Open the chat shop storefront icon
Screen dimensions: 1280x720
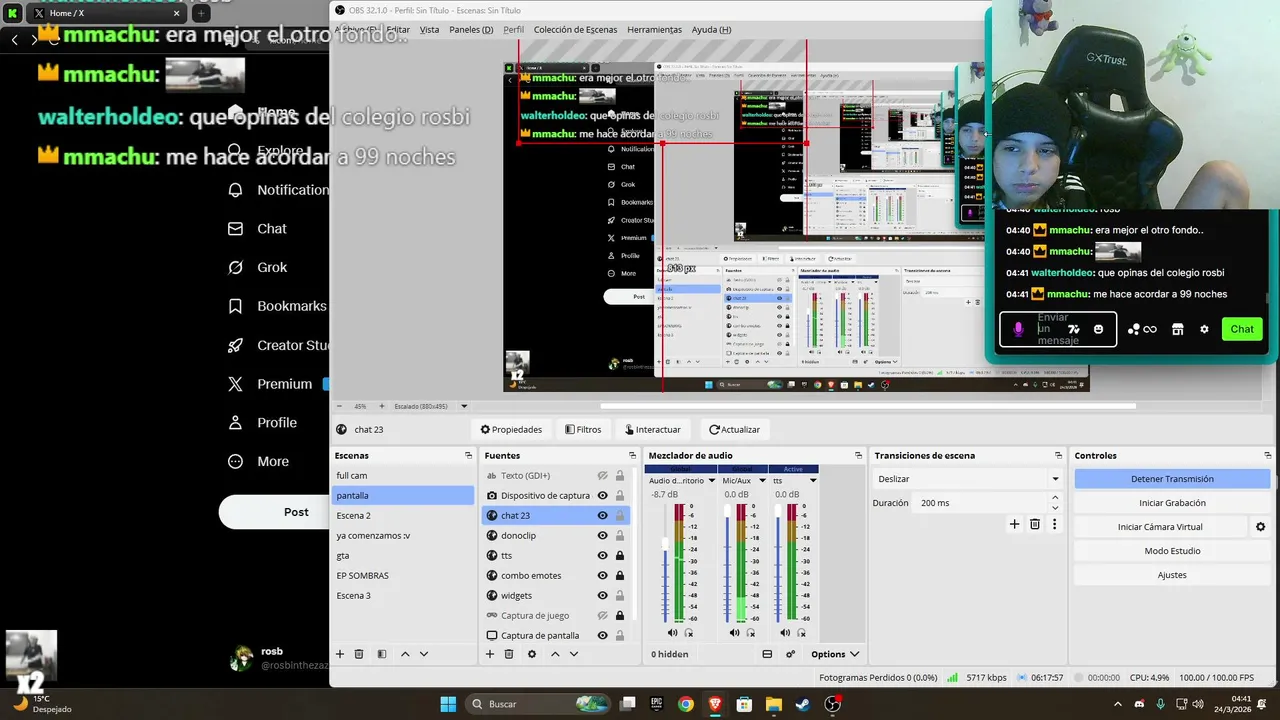[1178, 329]
